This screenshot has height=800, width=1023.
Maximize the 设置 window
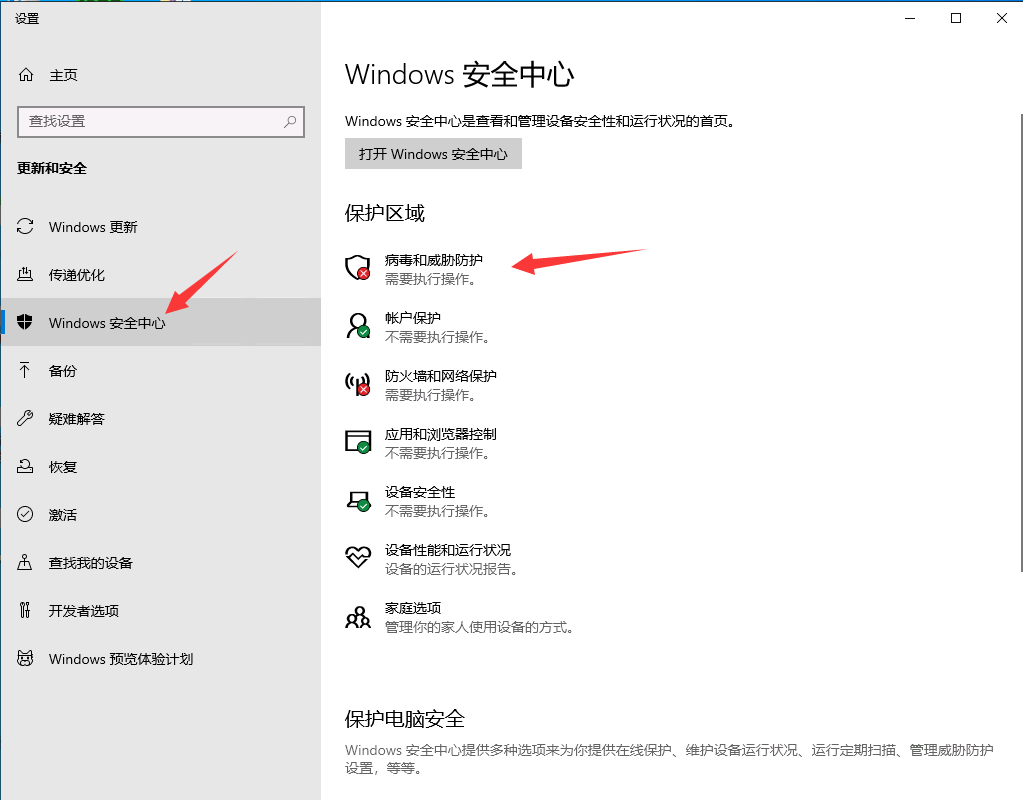956,18
